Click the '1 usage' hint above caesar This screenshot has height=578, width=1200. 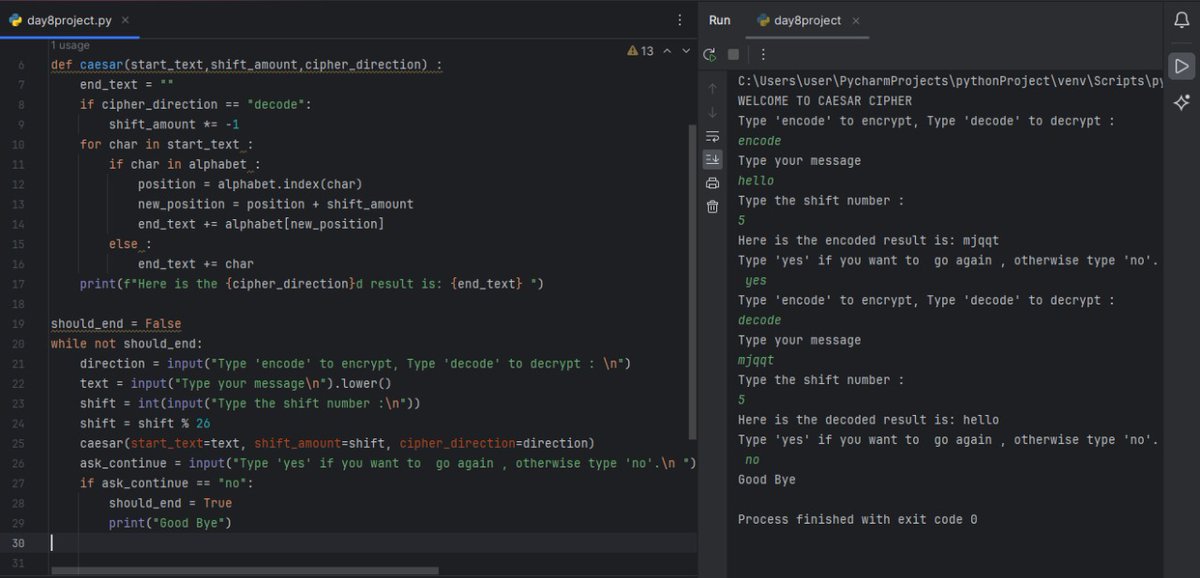70,46
